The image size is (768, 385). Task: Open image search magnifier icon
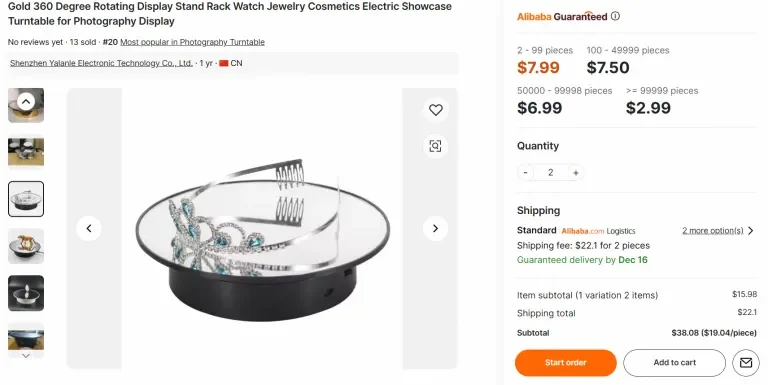pyautogui.click(x=435, y=146)
